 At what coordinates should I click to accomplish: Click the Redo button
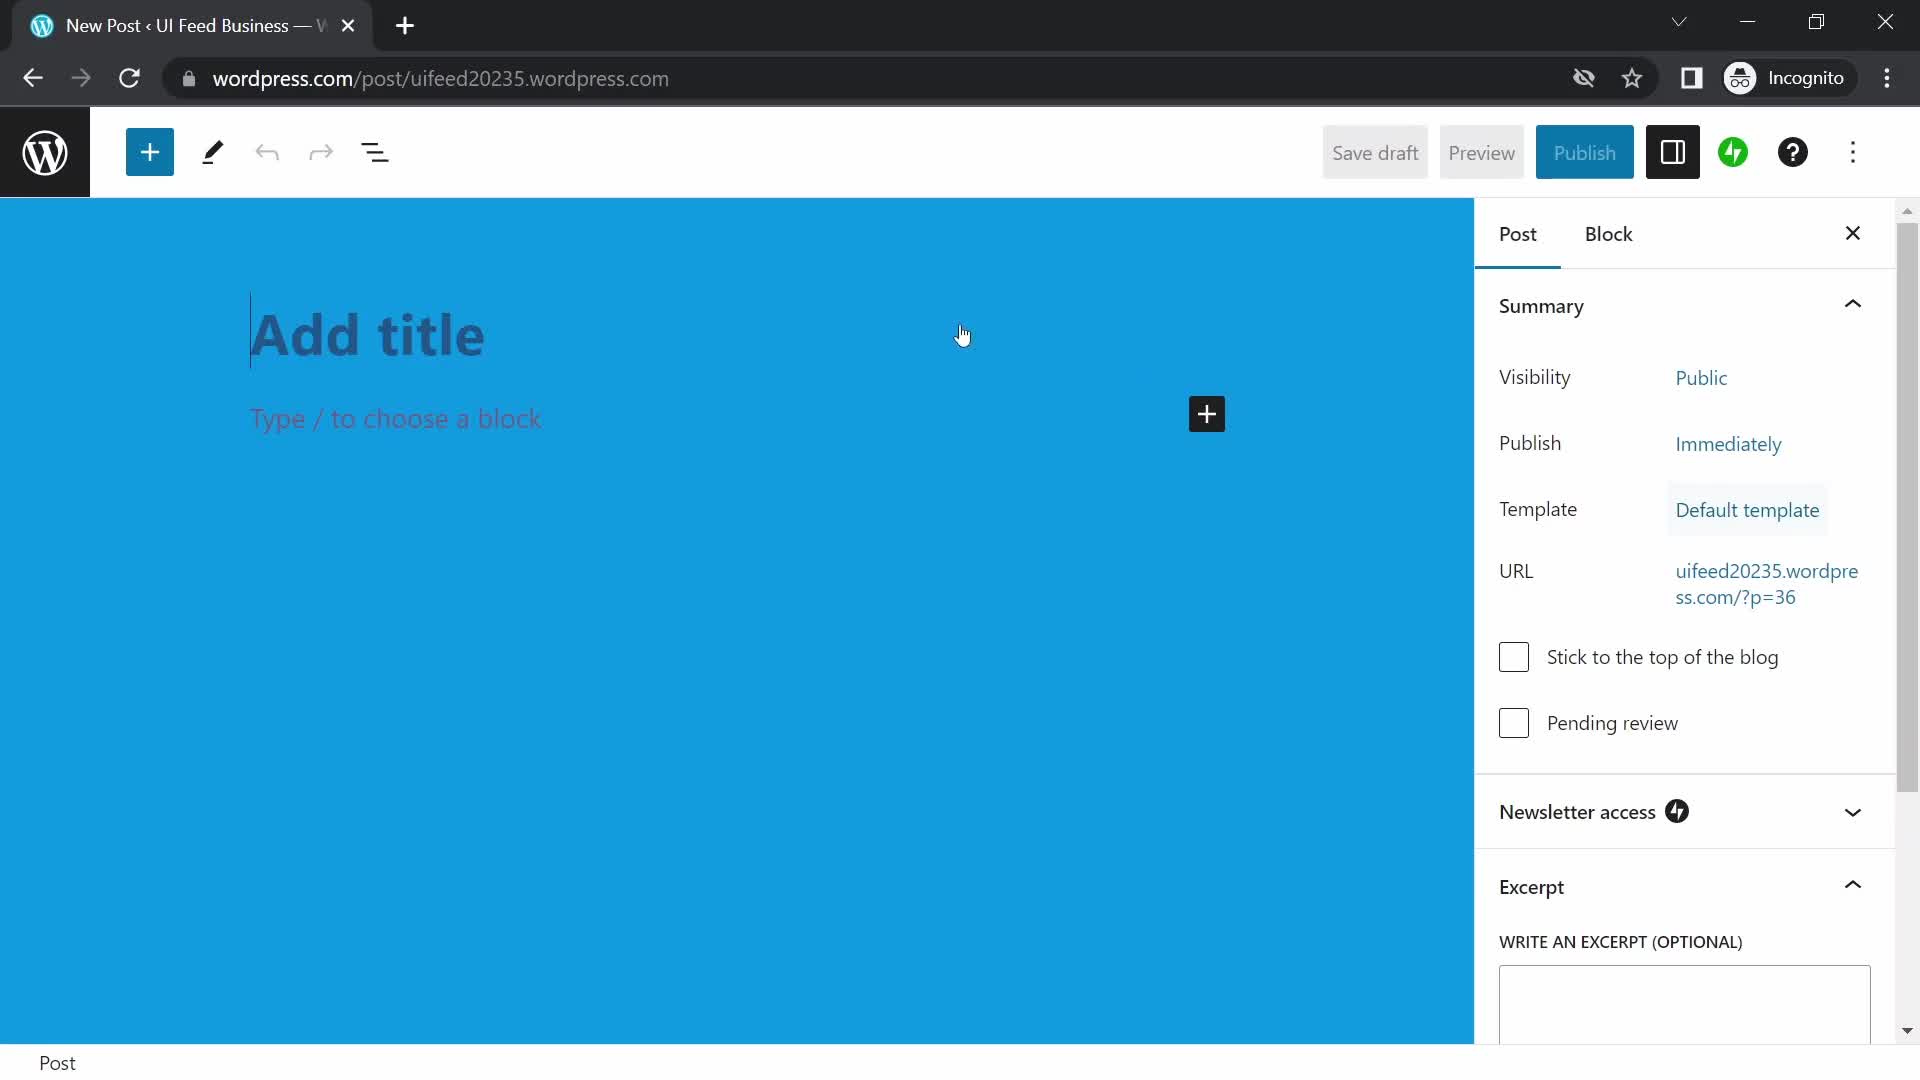pyautogui.click(x=320, y=153)
